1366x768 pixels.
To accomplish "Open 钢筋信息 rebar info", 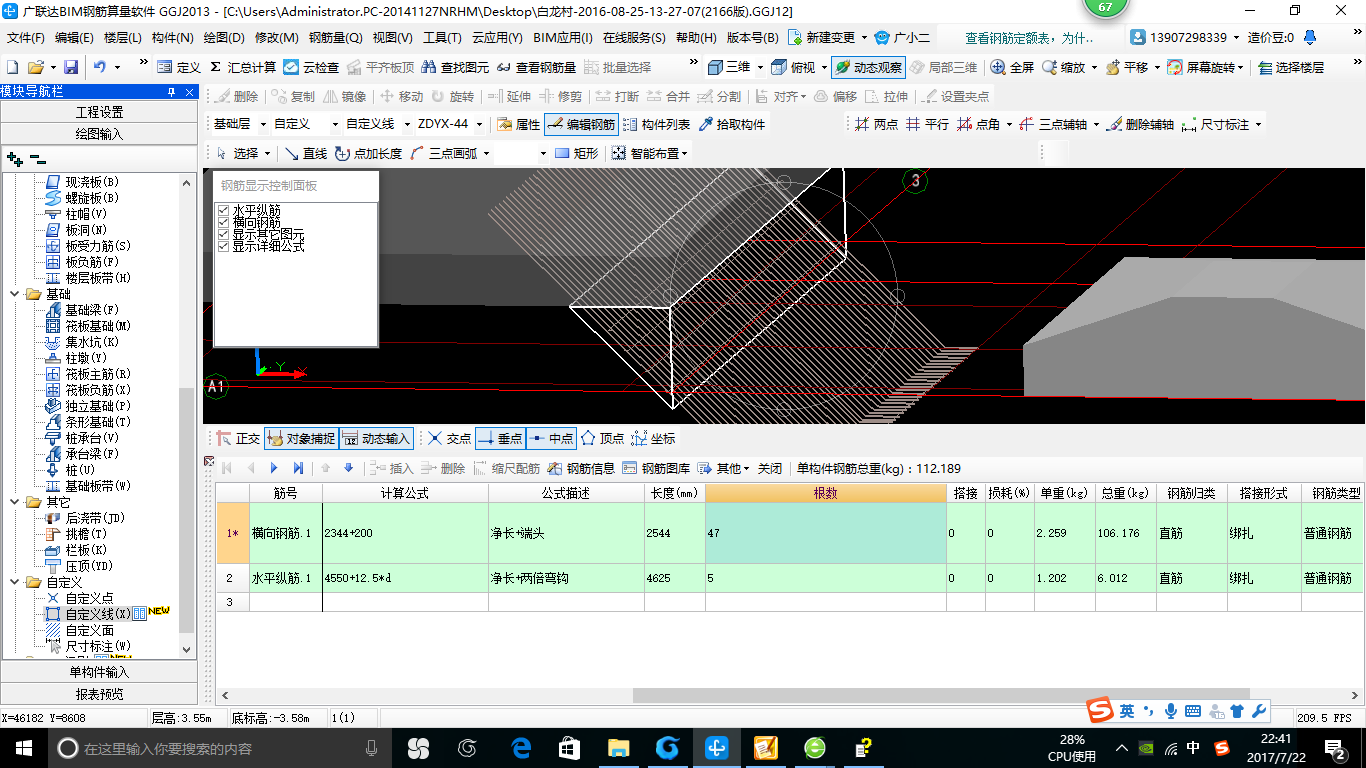I will 581,468.
